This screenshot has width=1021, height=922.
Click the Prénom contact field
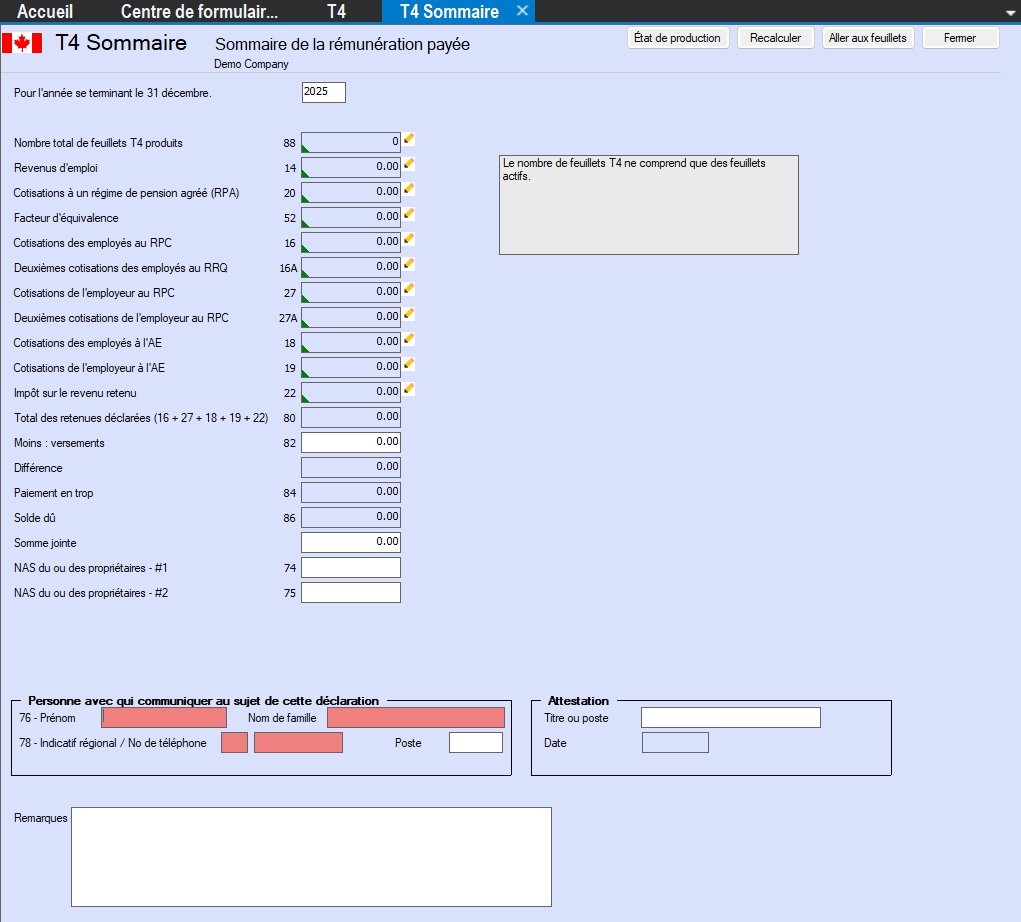[165, 718]
